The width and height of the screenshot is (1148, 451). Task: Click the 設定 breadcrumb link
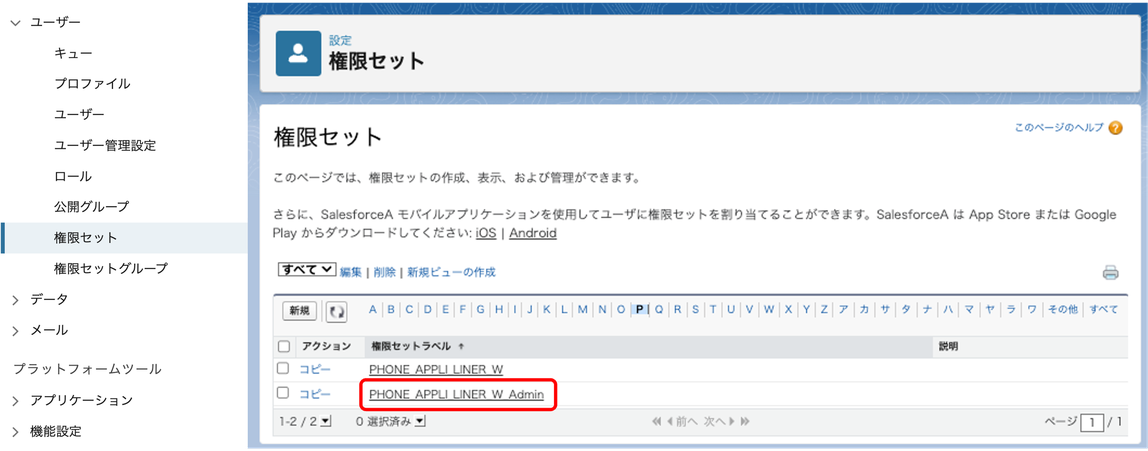(x=340, y=41)
